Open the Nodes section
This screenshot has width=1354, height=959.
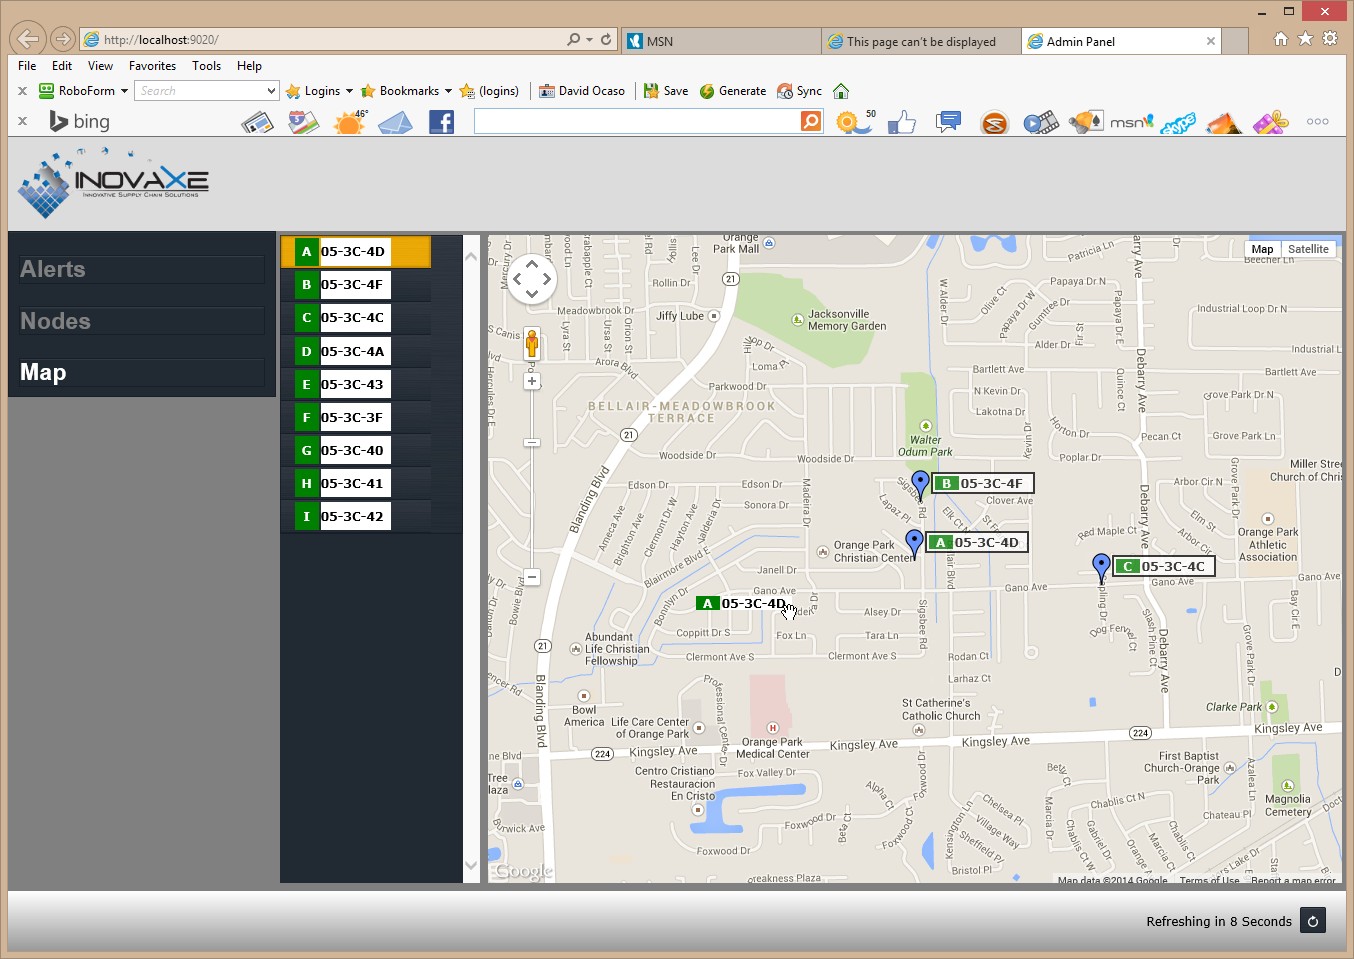click(x=142, y=321)
